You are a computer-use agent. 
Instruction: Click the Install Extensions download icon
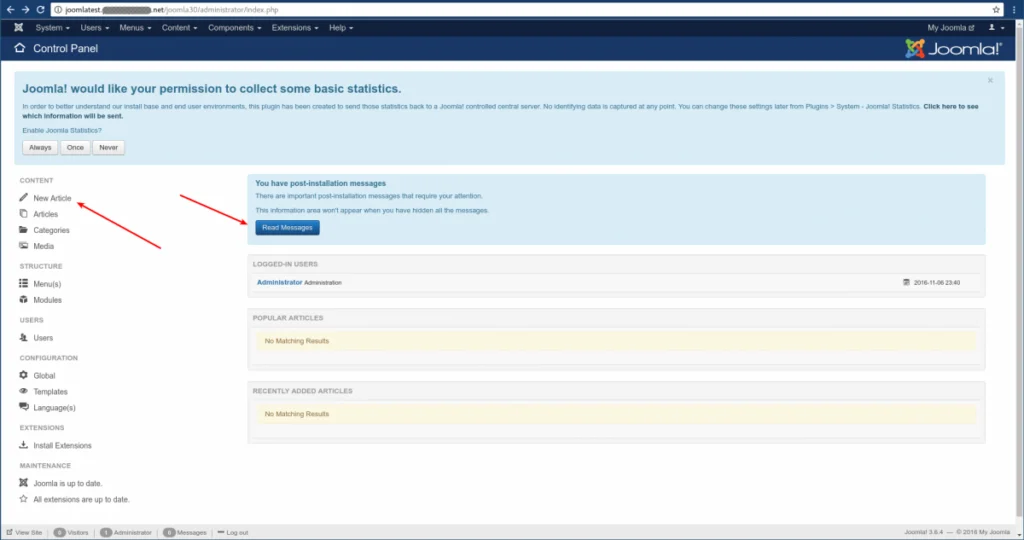(24, 445)
